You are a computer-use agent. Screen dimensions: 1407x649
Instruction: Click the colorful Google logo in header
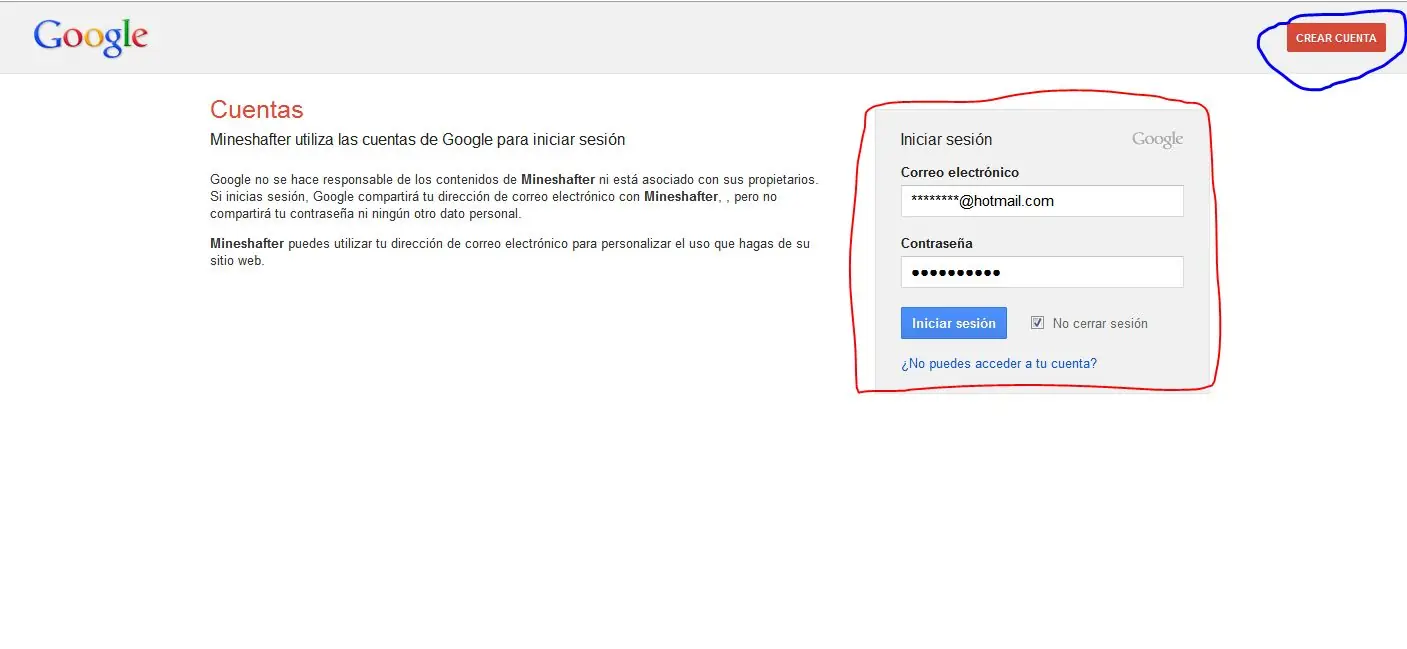coord(91,38)
